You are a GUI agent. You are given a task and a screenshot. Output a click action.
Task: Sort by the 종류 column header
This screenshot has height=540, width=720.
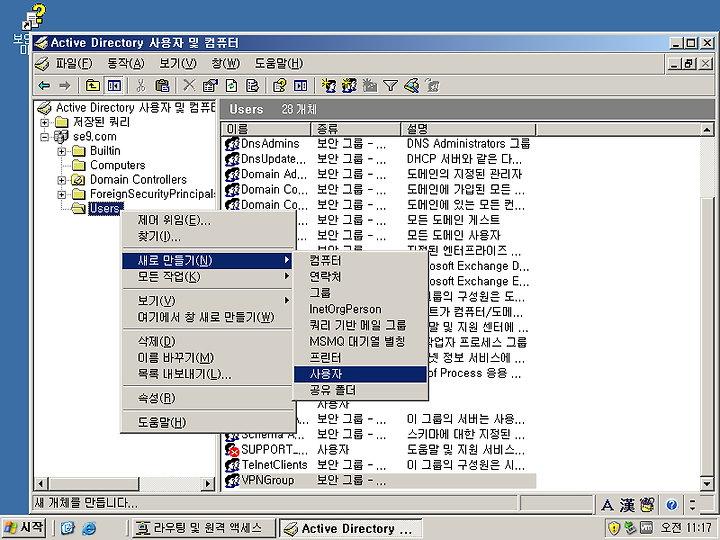356,129
